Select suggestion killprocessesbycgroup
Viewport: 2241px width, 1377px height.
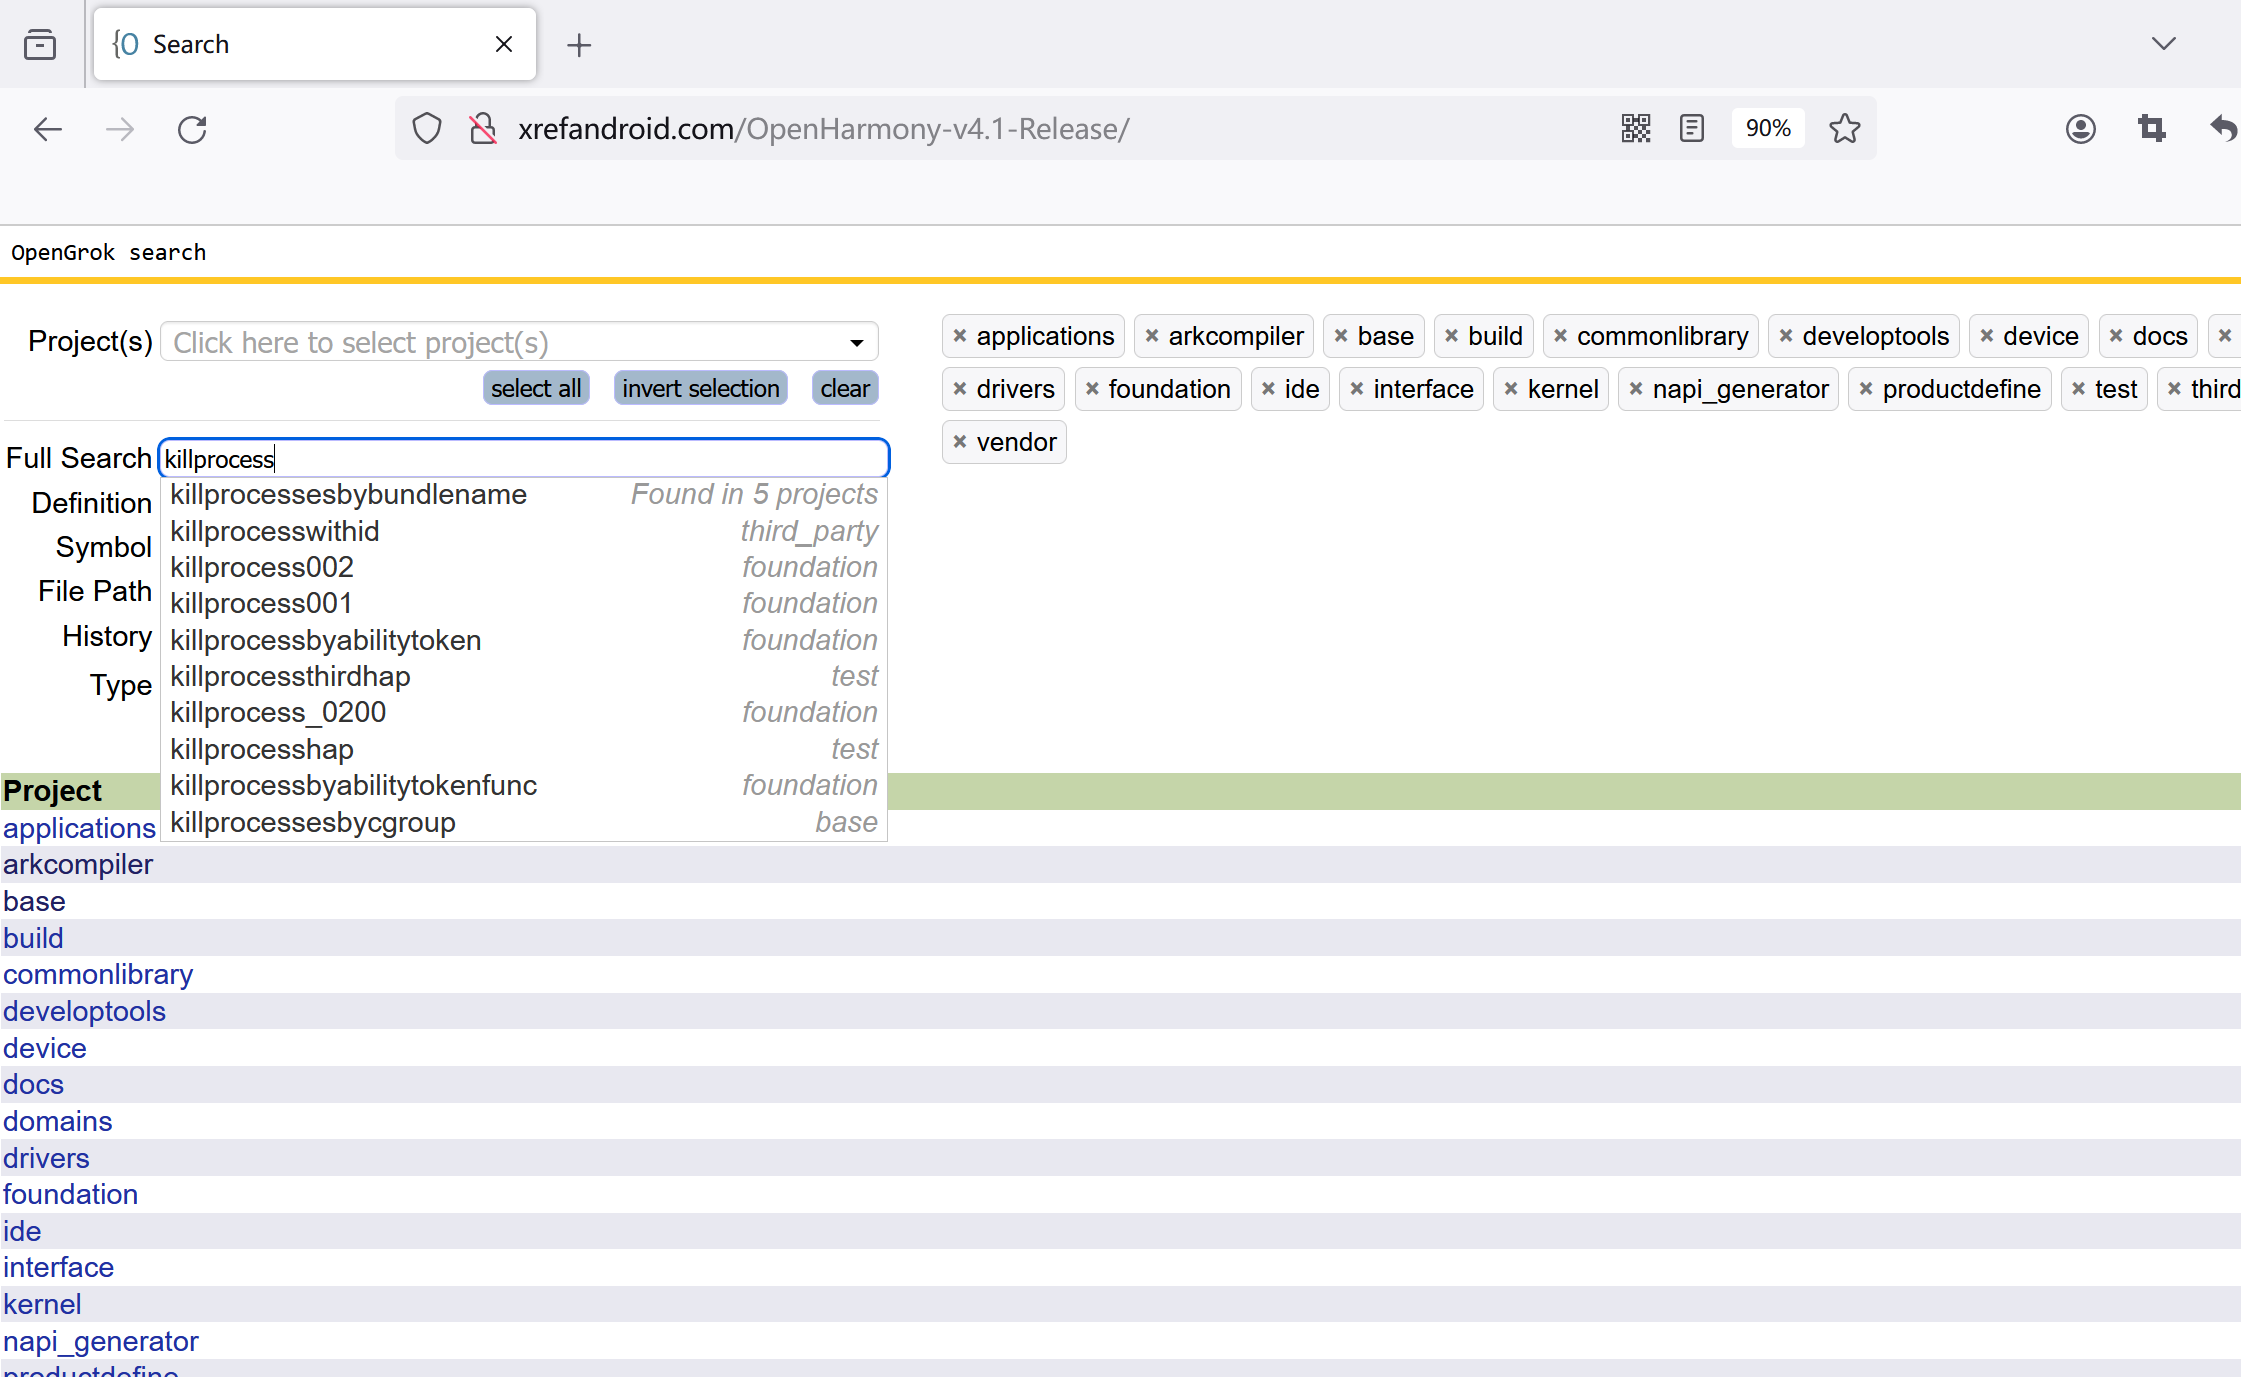coord(524,822)
